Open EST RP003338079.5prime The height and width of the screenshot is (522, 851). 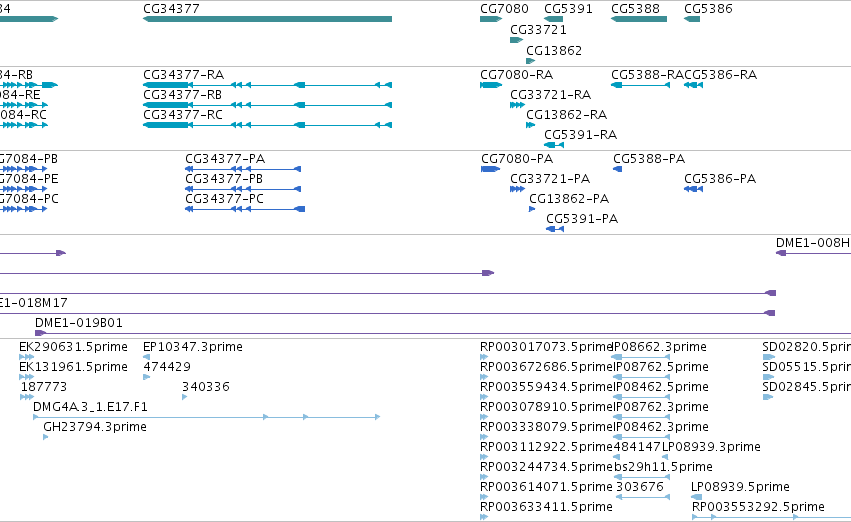484,437
